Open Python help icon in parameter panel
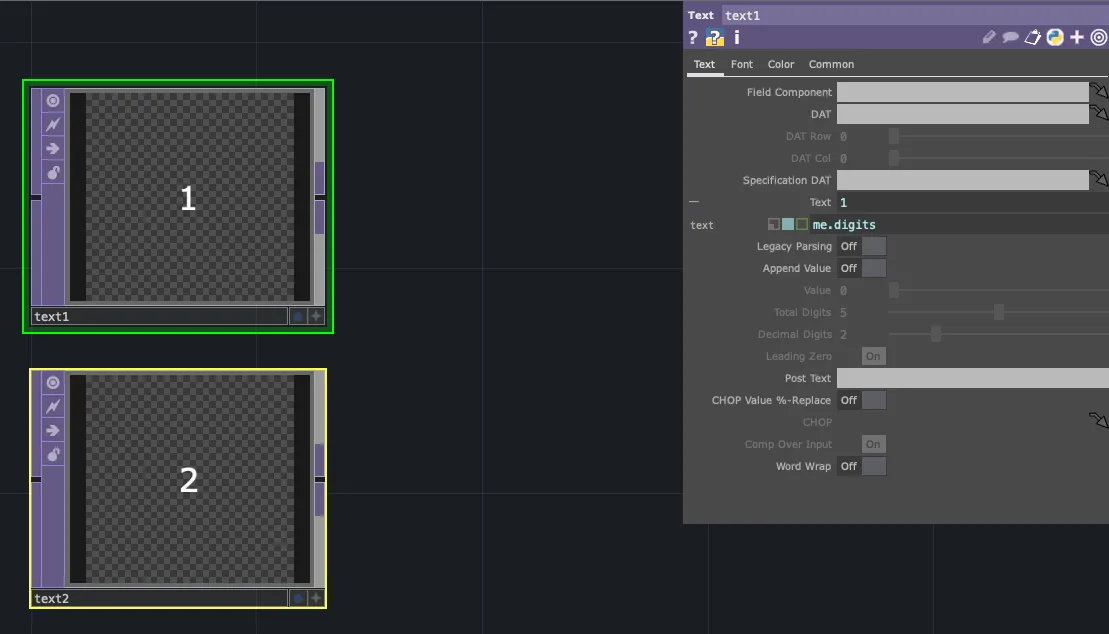 (x=714, y=38)
